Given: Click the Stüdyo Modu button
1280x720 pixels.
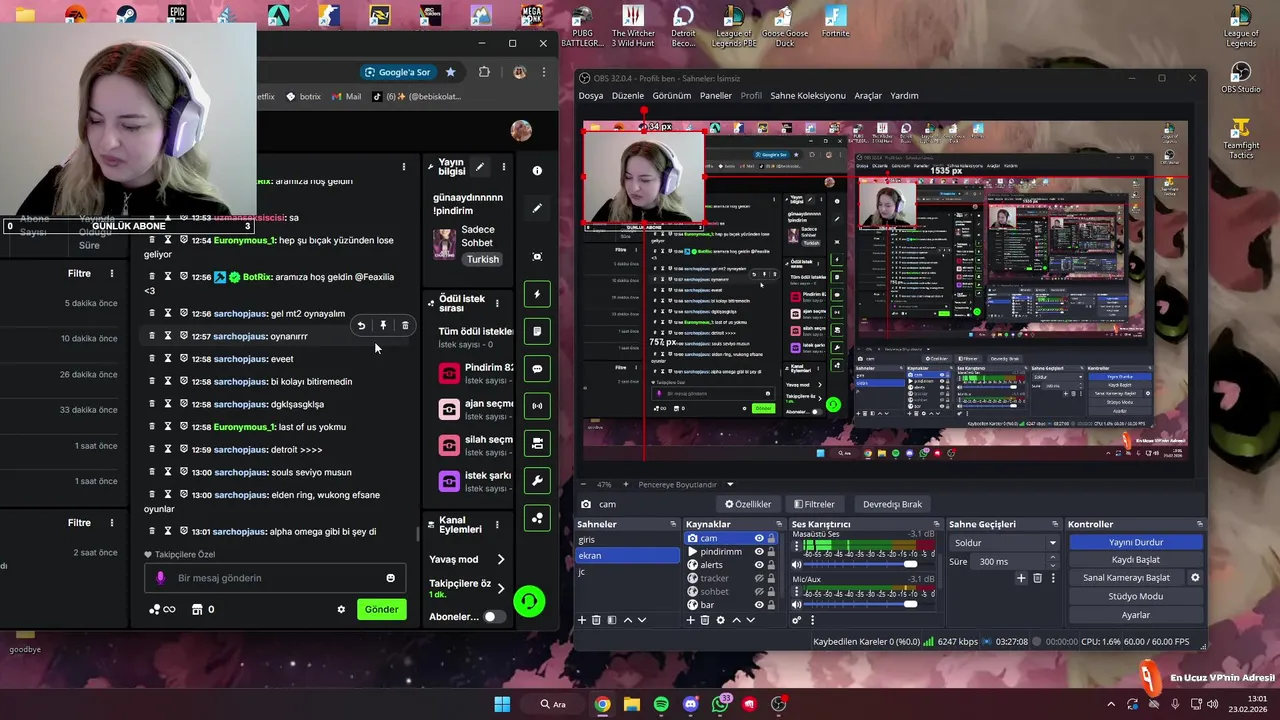Looking at the screenshot, I should click(x=1136, y=596).
